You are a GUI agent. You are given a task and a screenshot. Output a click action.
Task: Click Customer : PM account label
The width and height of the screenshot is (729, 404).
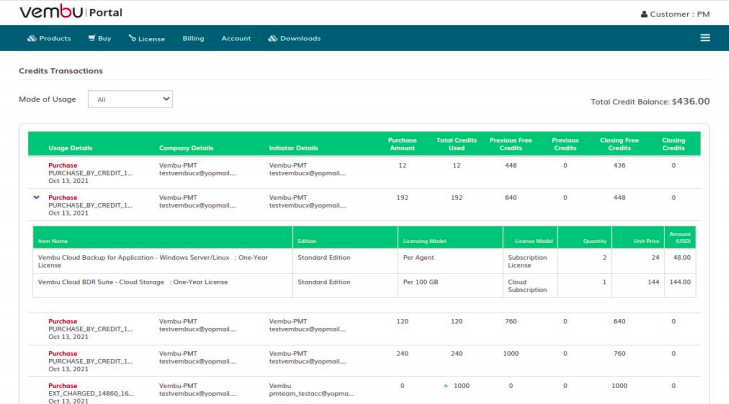pyautogui.click(x=680, y=14)
